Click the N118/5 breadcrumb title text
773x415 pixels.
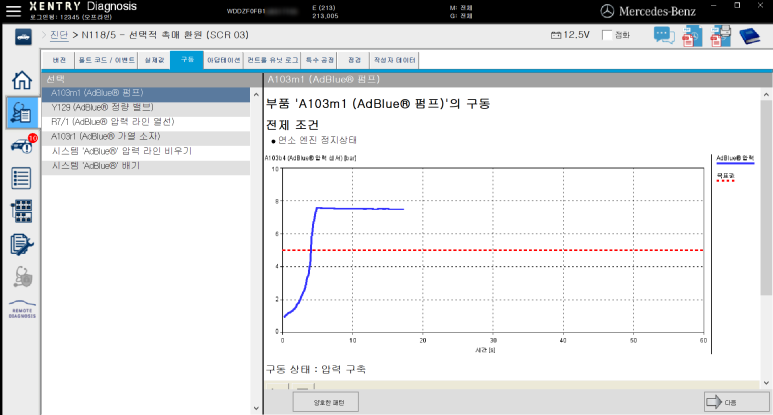(165, 35)
